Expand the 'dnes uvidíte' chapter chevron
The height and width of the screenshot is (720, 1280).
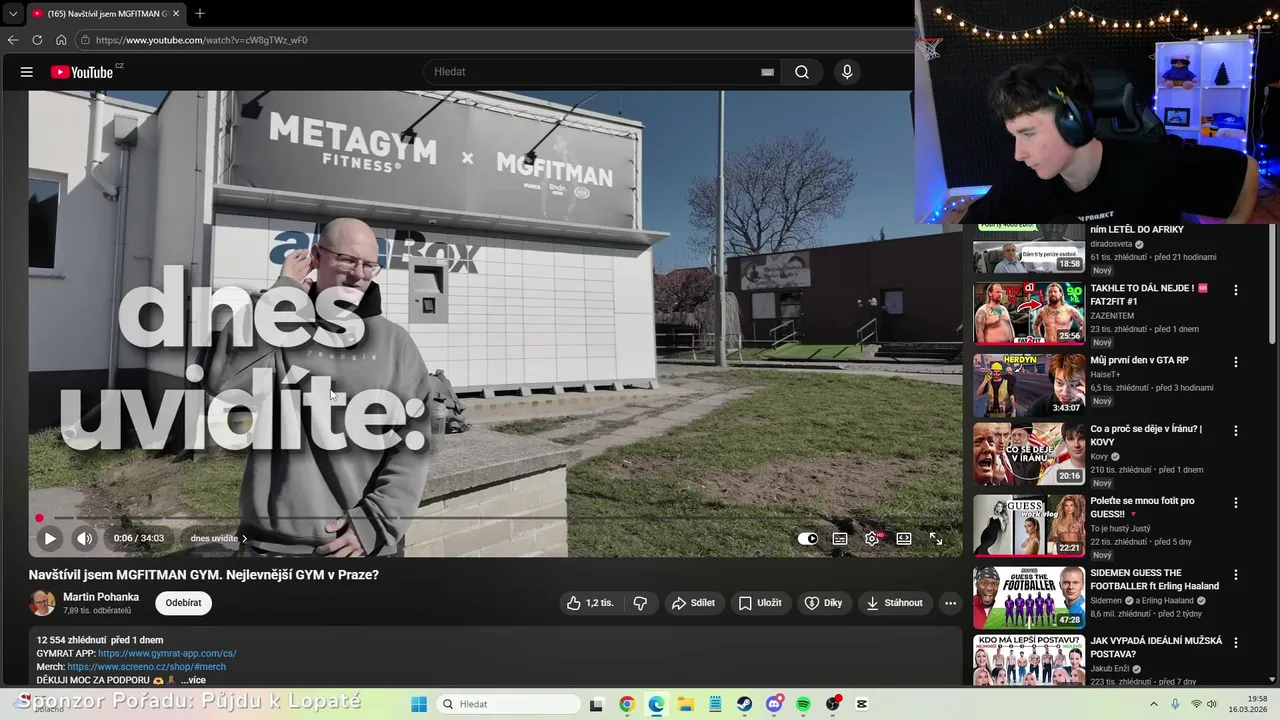click(244, 538)
